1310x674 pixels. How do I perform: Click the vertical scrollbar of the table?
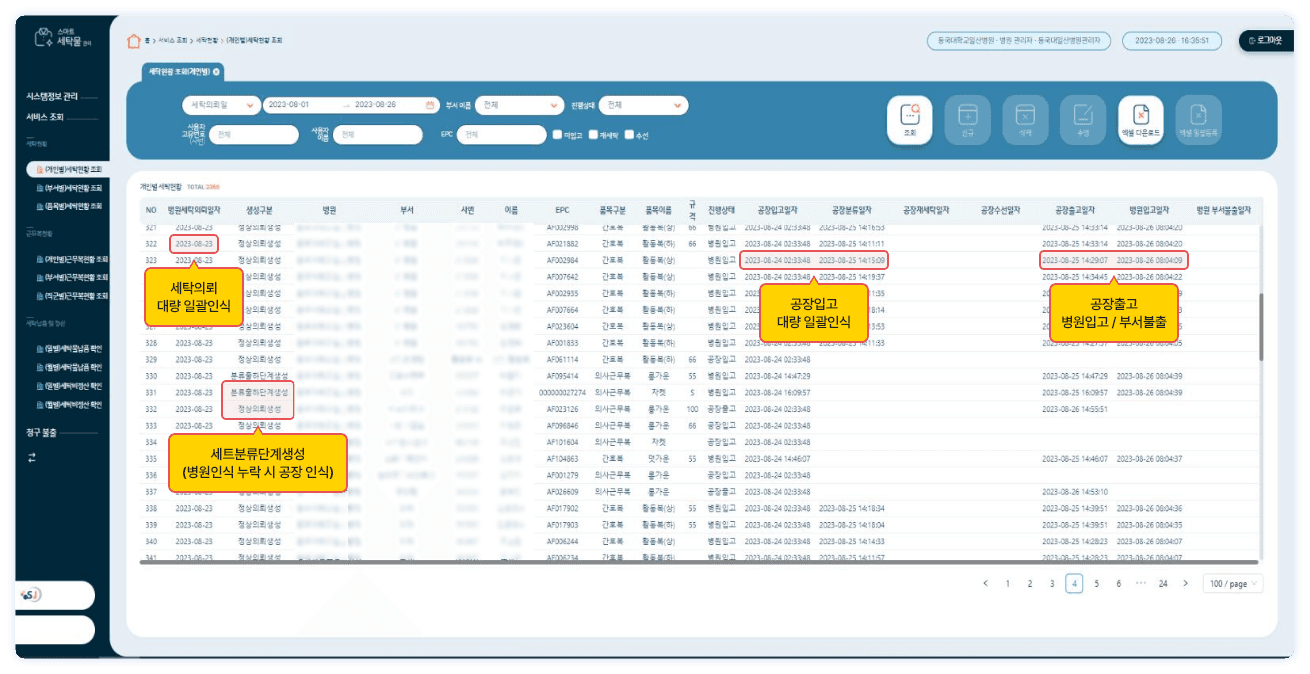pos(1260,327)
